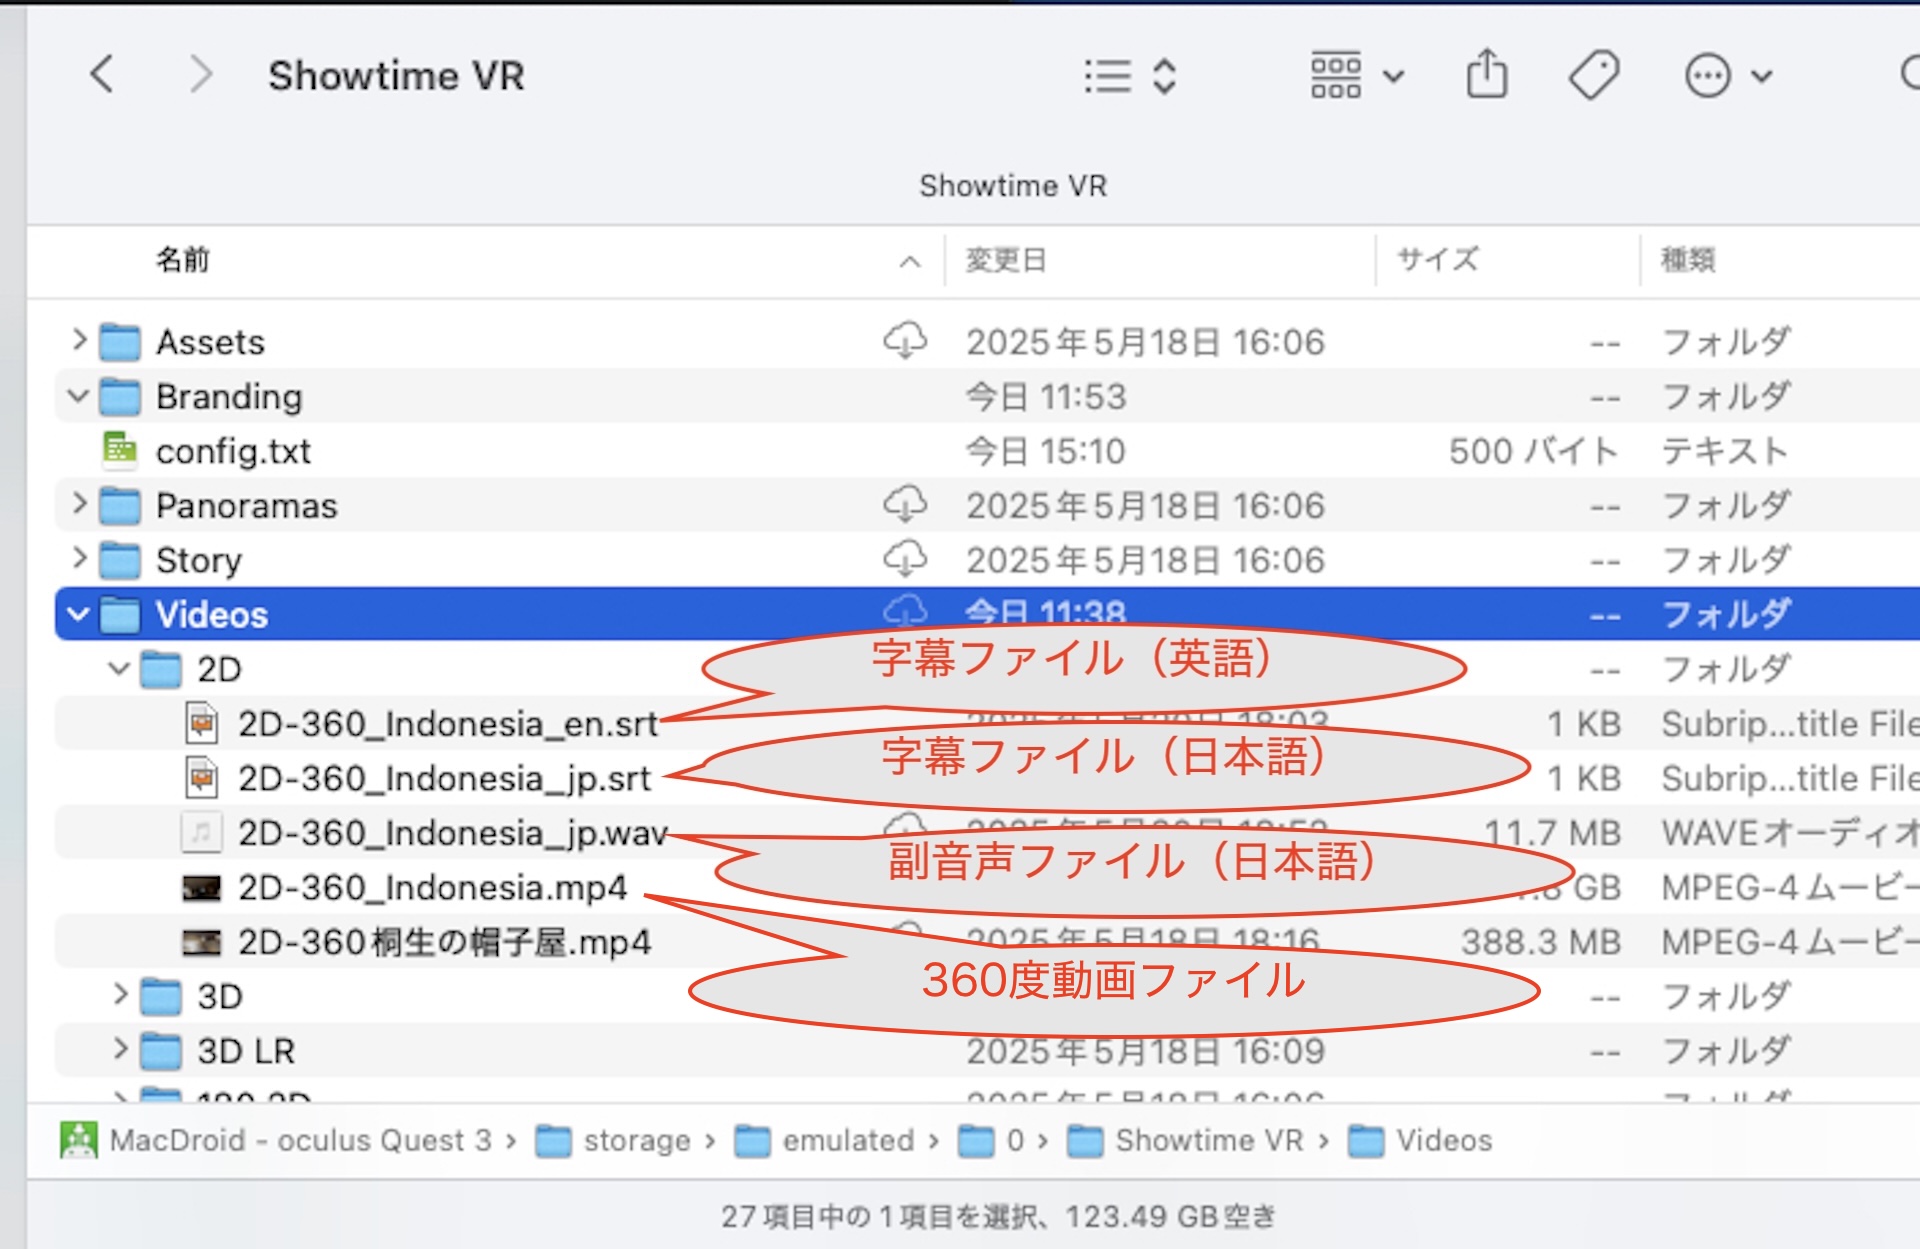This screenshot has height=1249, width=1920.
Task: Select the 3D LR folder name
Action: click(x=246, y=1051)
